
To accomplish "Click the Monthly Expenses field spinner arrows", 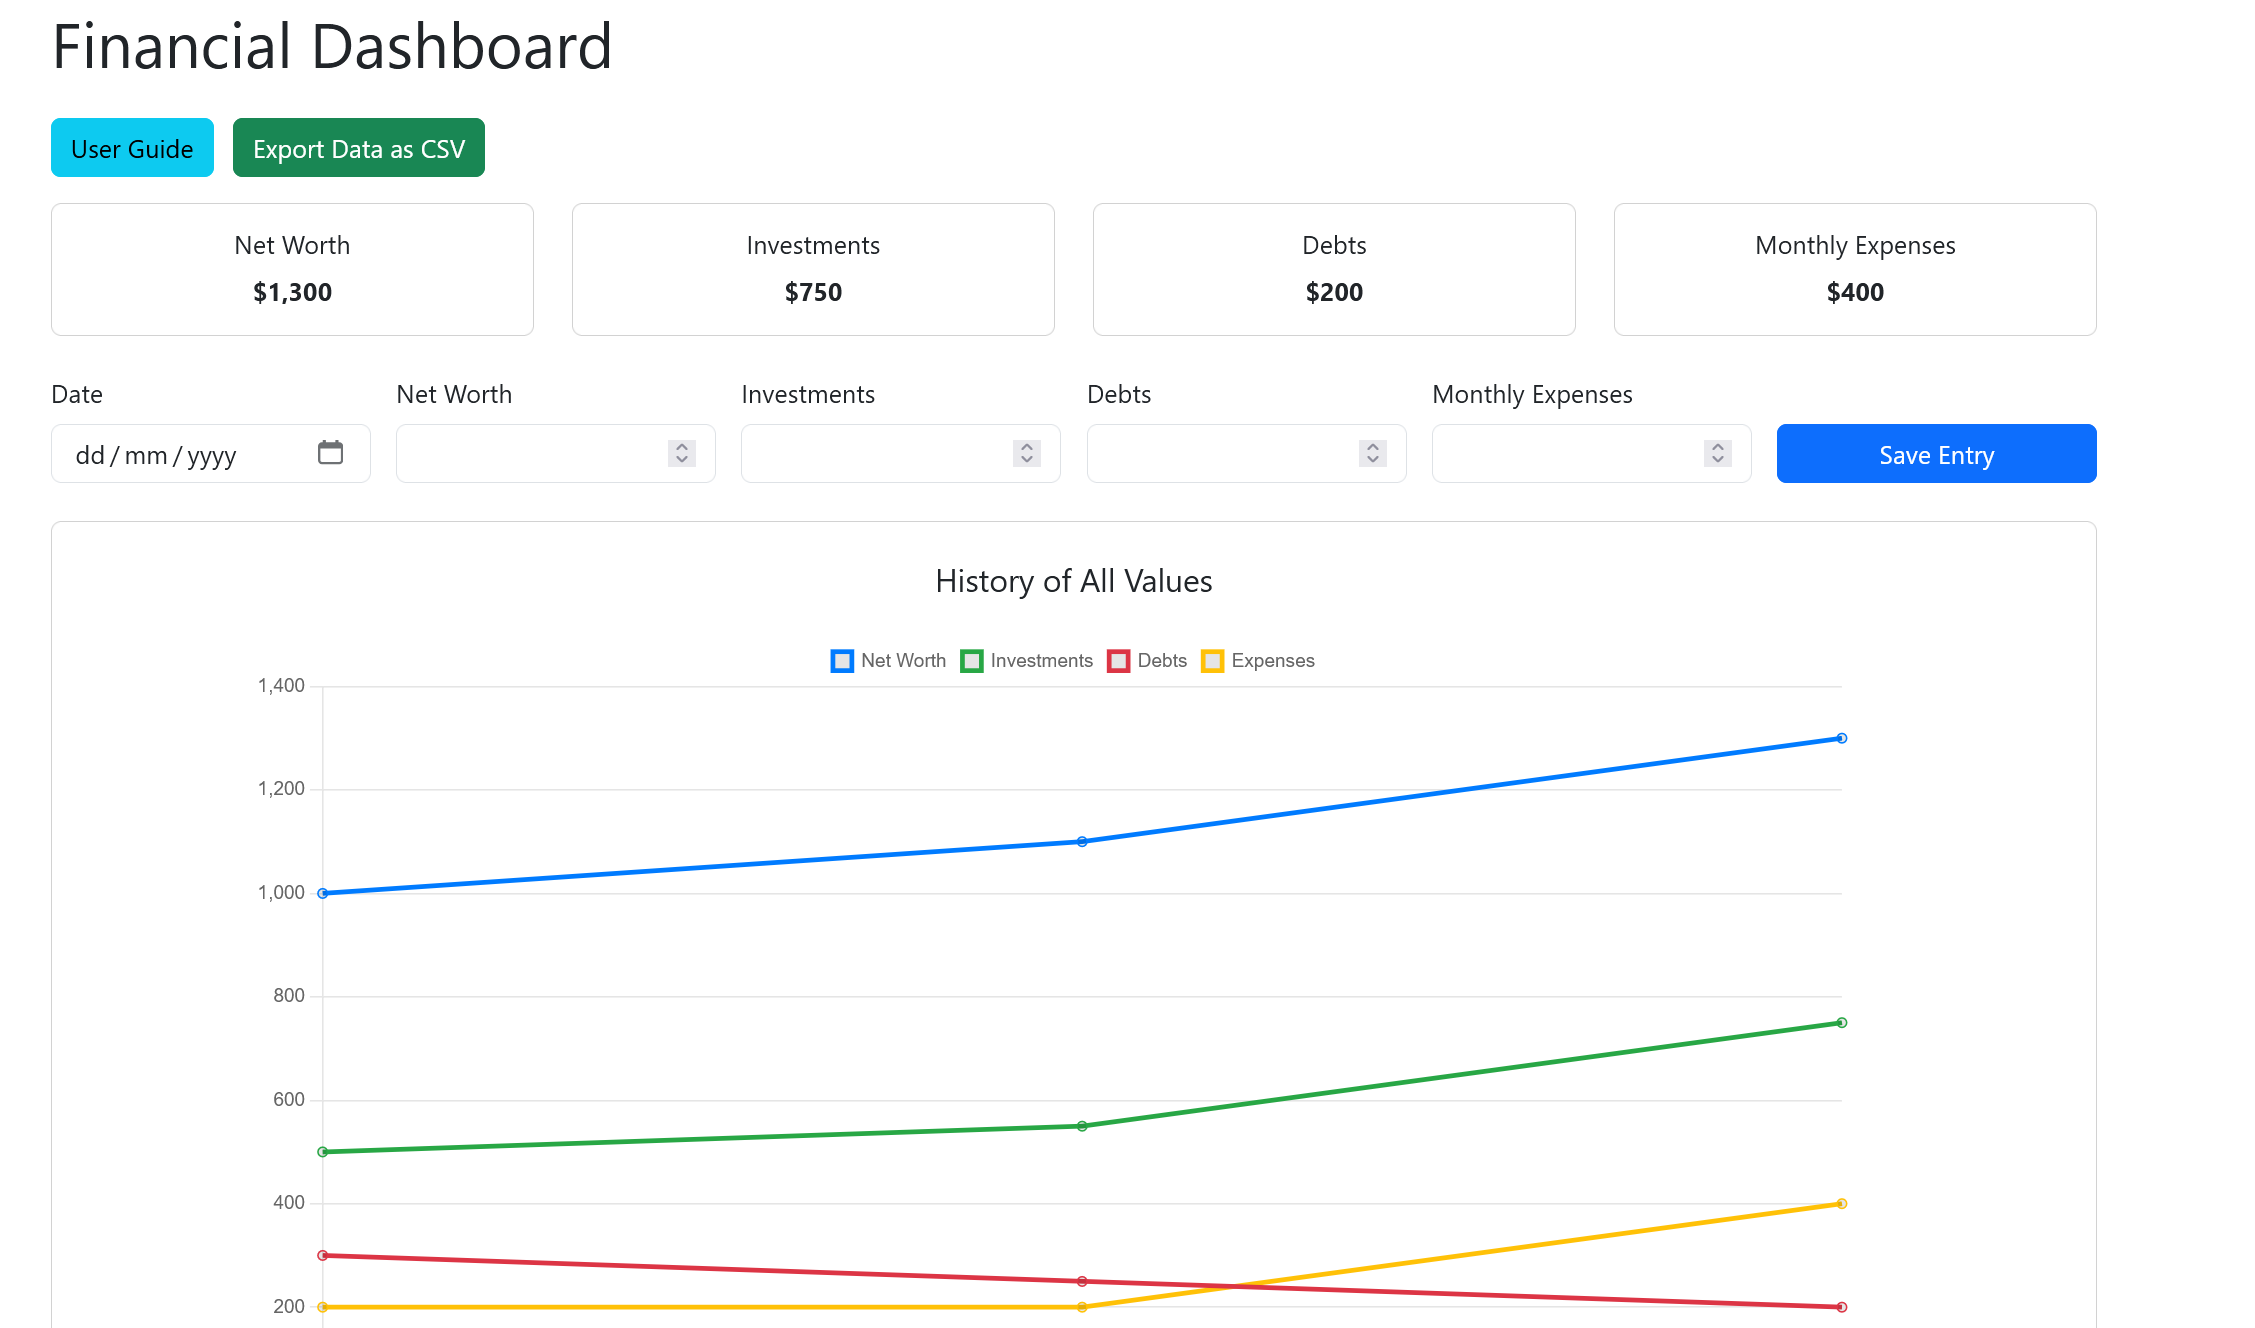I will [x=1717, y=454].
